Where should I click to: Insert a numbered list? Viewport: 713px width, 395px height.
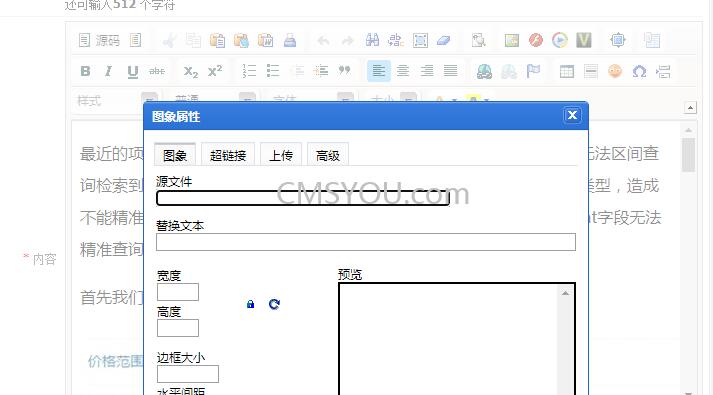coord(249,71)
